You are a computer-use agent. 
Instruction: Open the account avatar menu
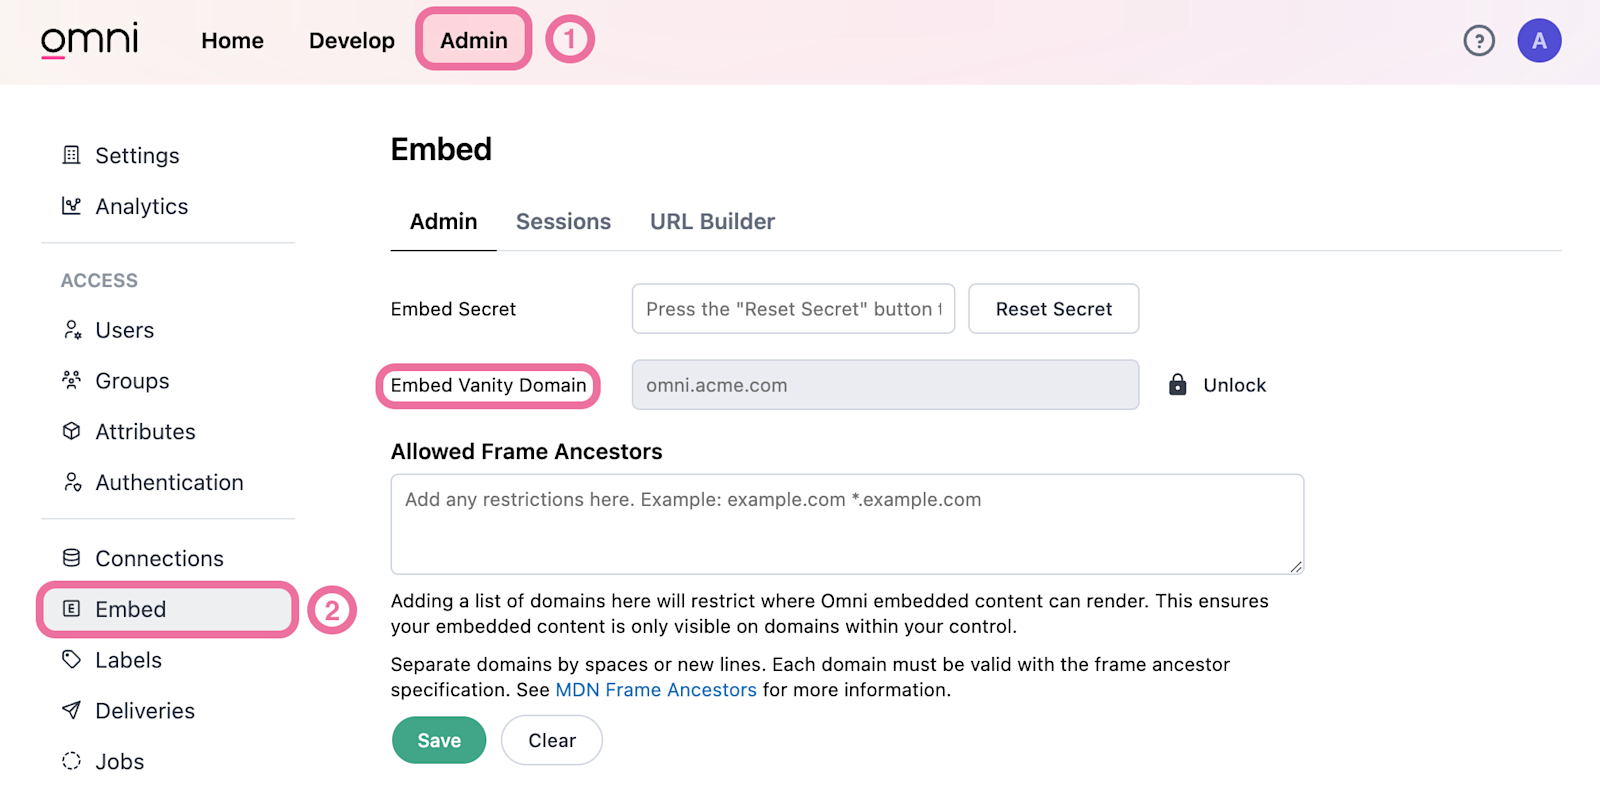(1539, 40)
